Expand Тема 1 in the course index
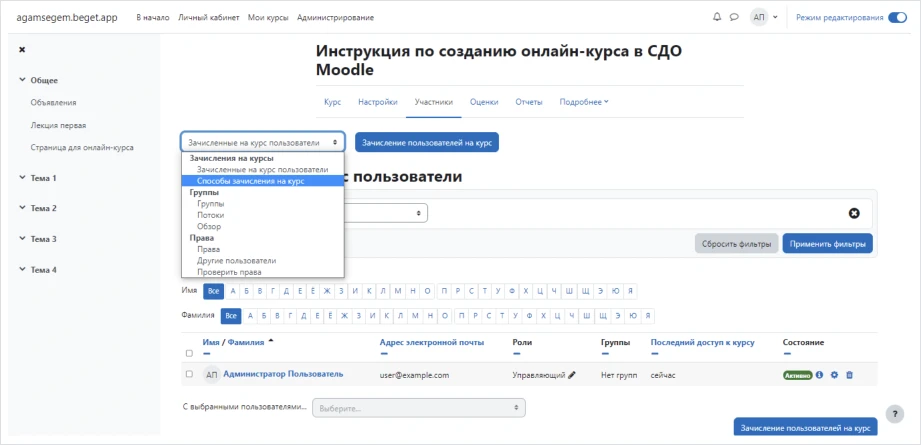The width and height of the screenshot is (921, 445). (22, 177)
